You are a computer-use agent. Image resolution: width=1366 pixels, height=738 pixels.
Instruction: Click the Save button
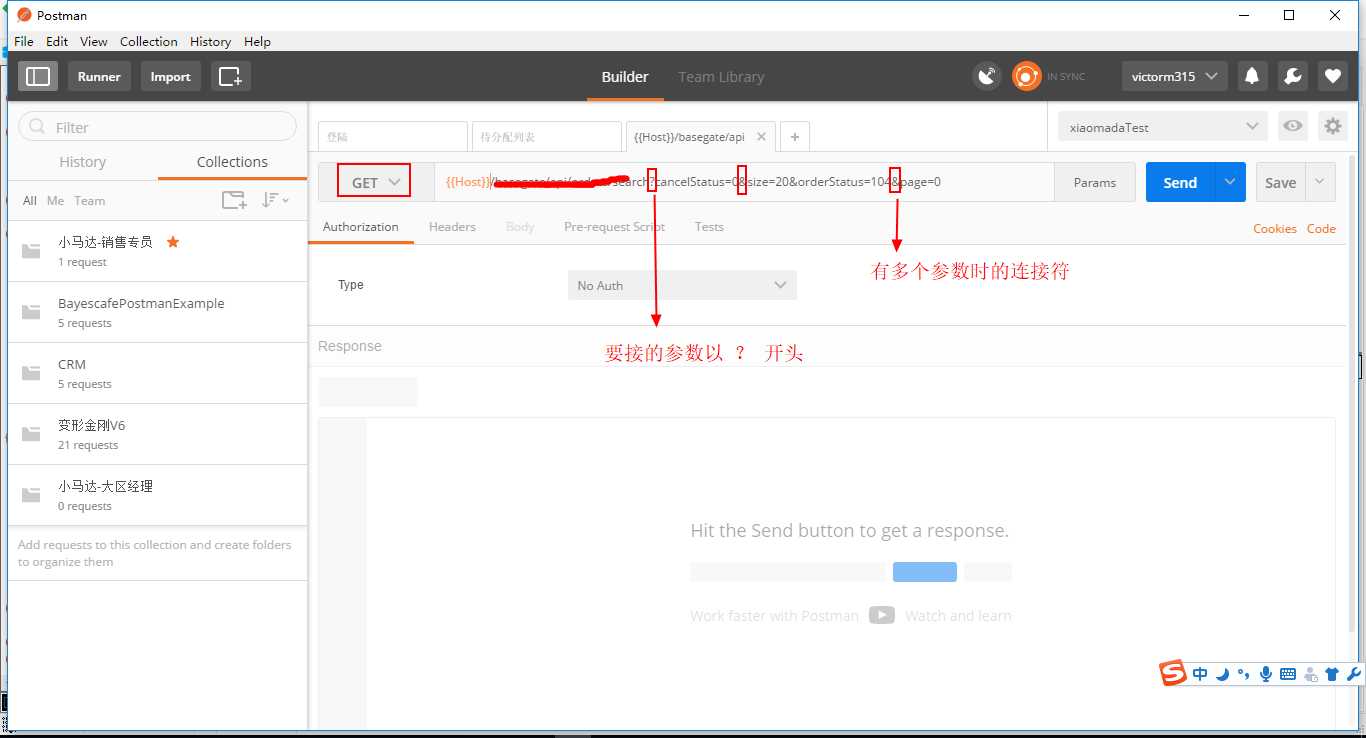[x=1281, y=182]
